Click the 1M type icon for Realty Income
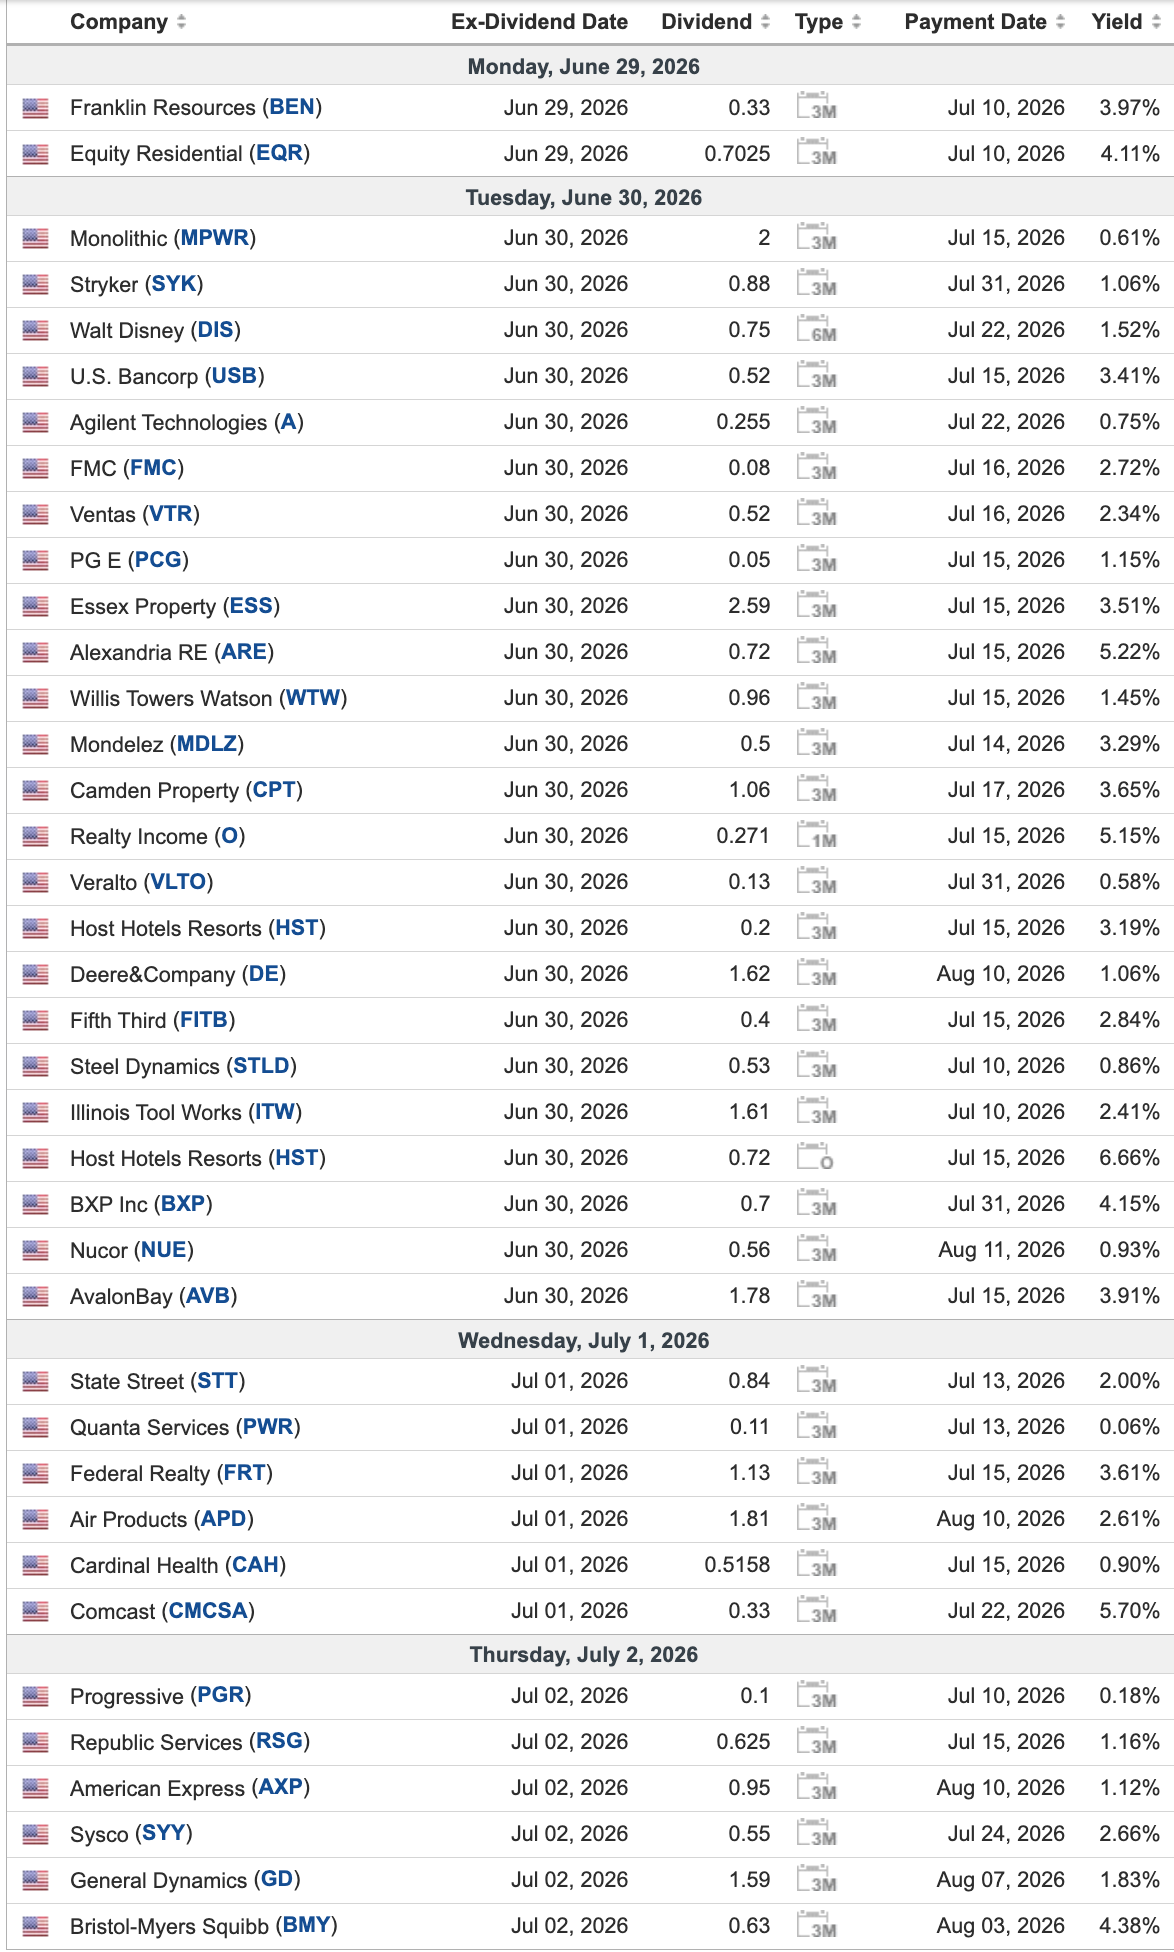Image resolution: width=1174 pixels, height=1952 pixels. [x=816, y=835]
